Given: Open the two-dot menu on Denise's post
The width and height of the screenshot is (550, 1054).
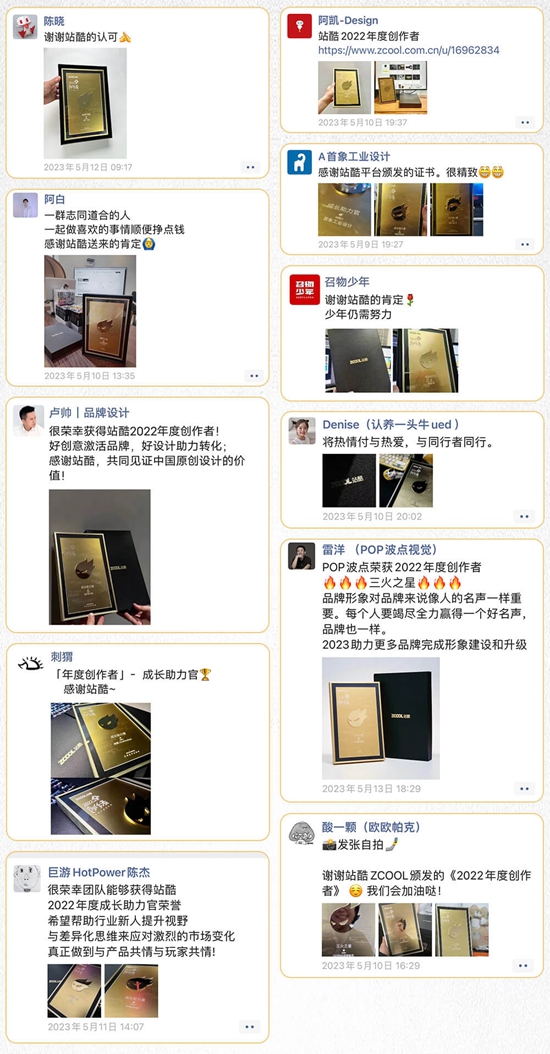Looking at the screenshot, I should [x=524, y=516].
